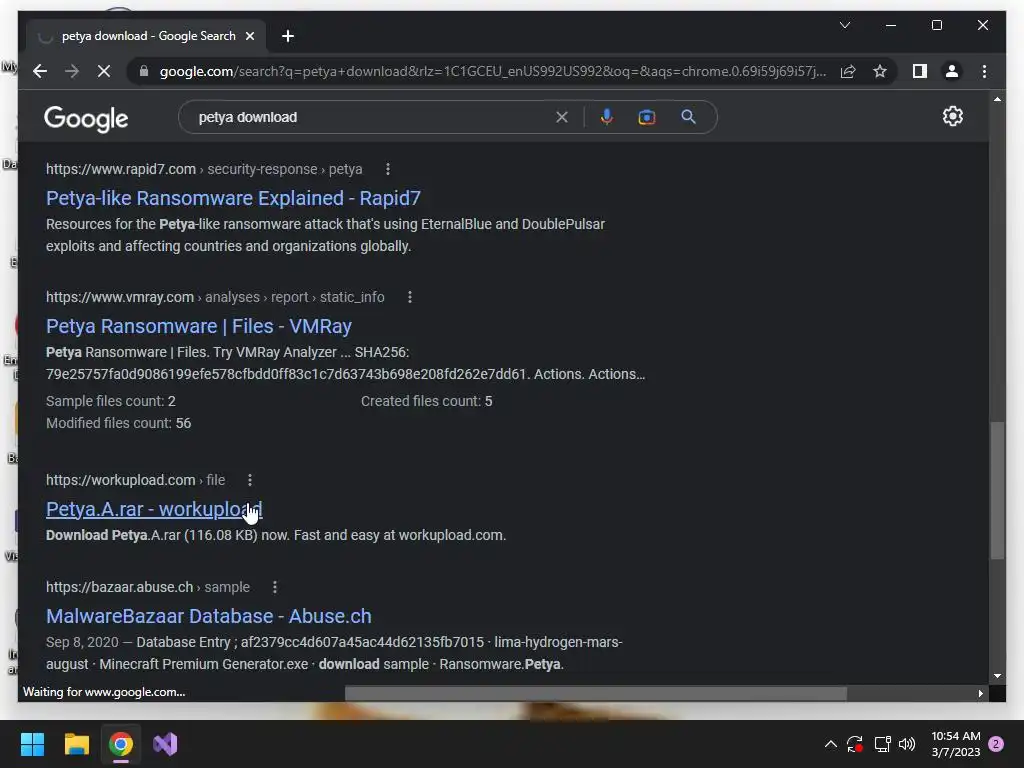Viewport: 1024px width, 768px height.
Task: Click the bazaar.abuse.ch URL breadcrumb
Action: tap(148, 587)
